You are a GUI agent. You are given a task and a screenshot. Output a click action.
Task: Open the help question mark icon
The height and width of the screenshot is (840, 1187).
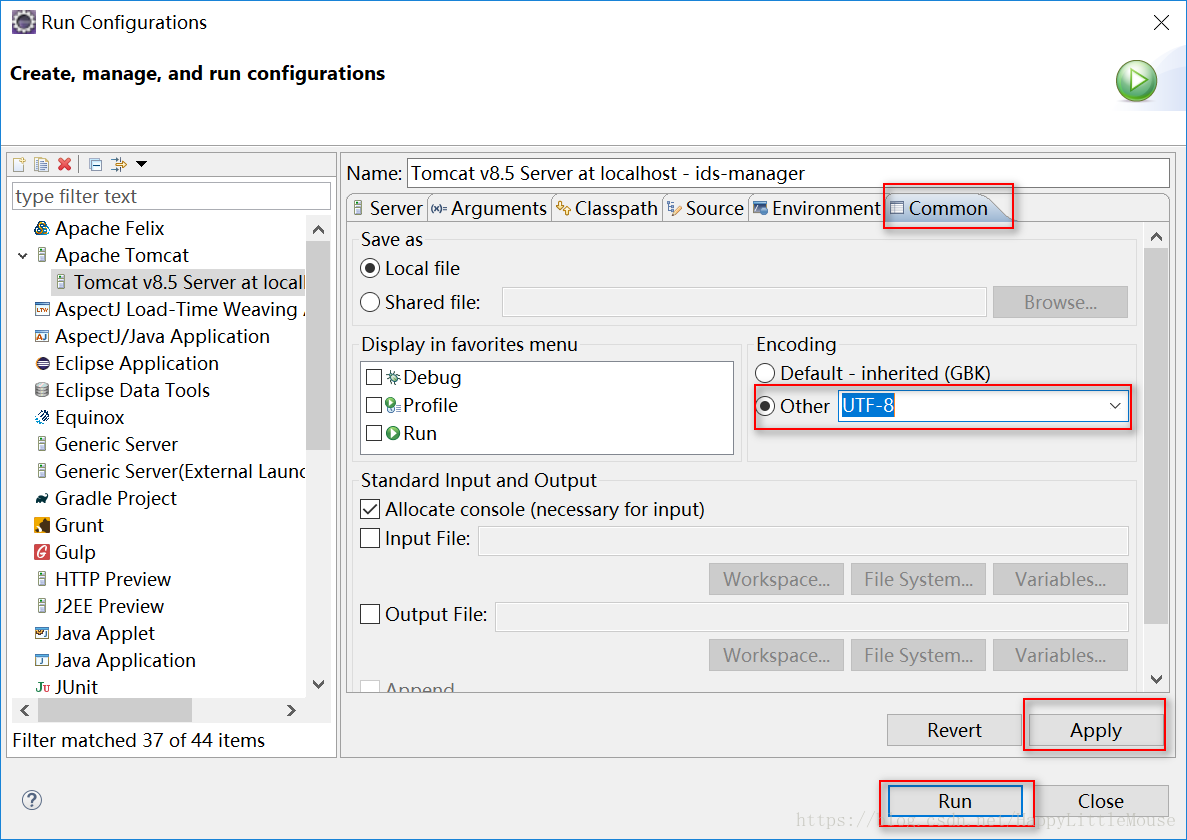click(32, 800)
